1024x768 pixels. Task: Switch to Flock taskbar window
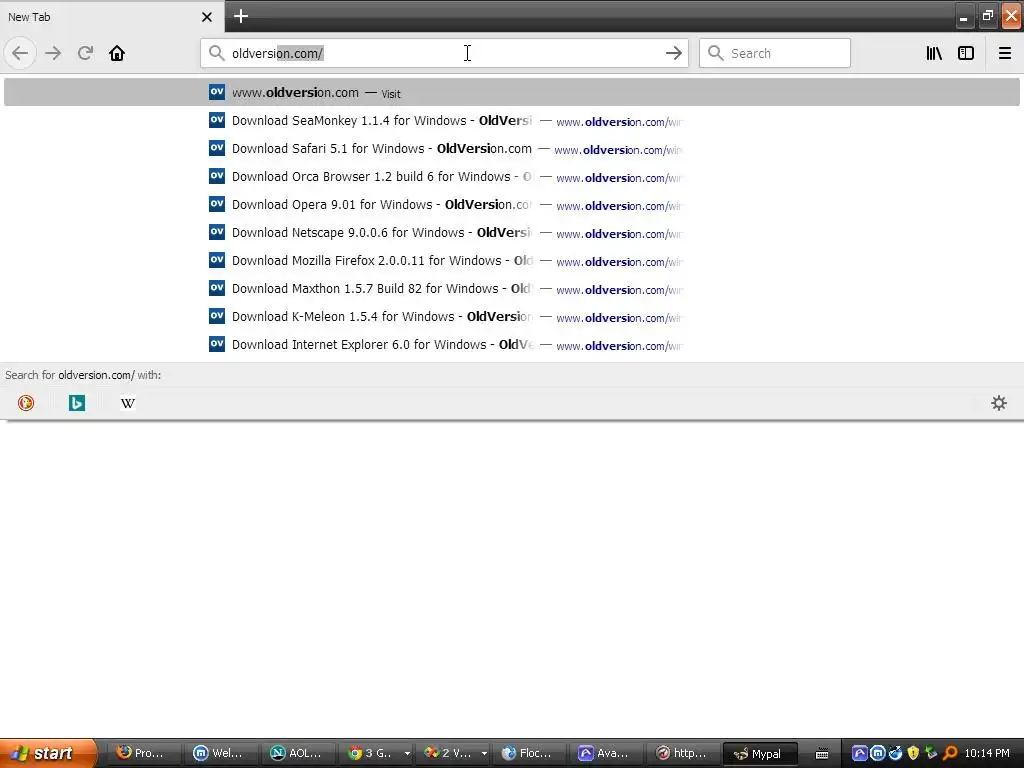point(527,753)
